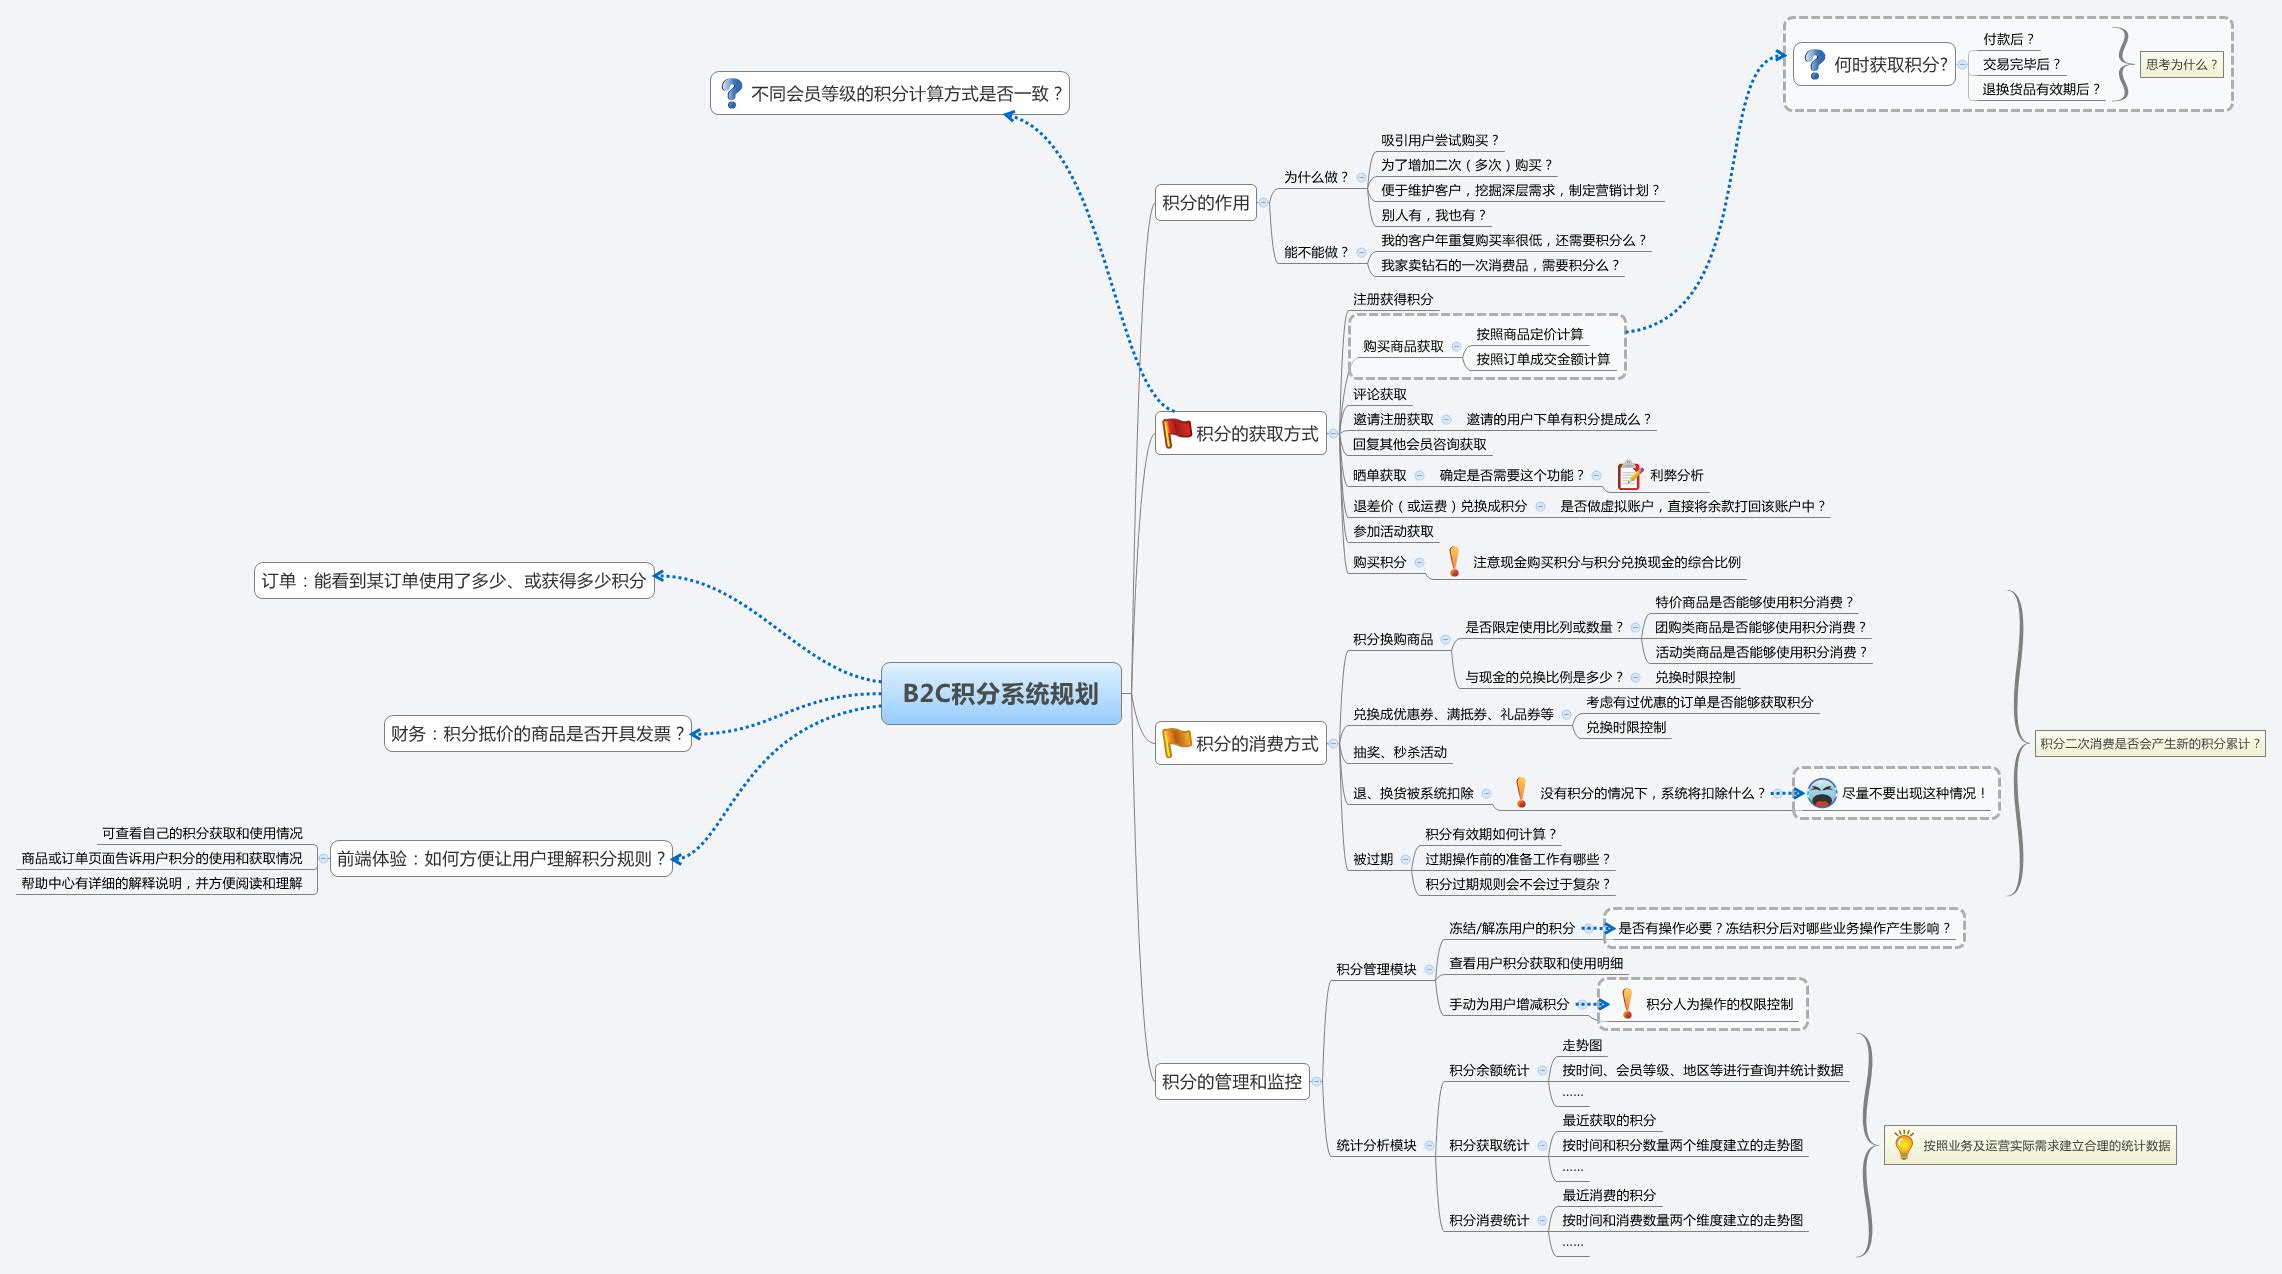Click the exclamation icon beside 积分人为操作的权限控制
This screenshot has height=1274, width=2282.
[x=1627, y=1003]
